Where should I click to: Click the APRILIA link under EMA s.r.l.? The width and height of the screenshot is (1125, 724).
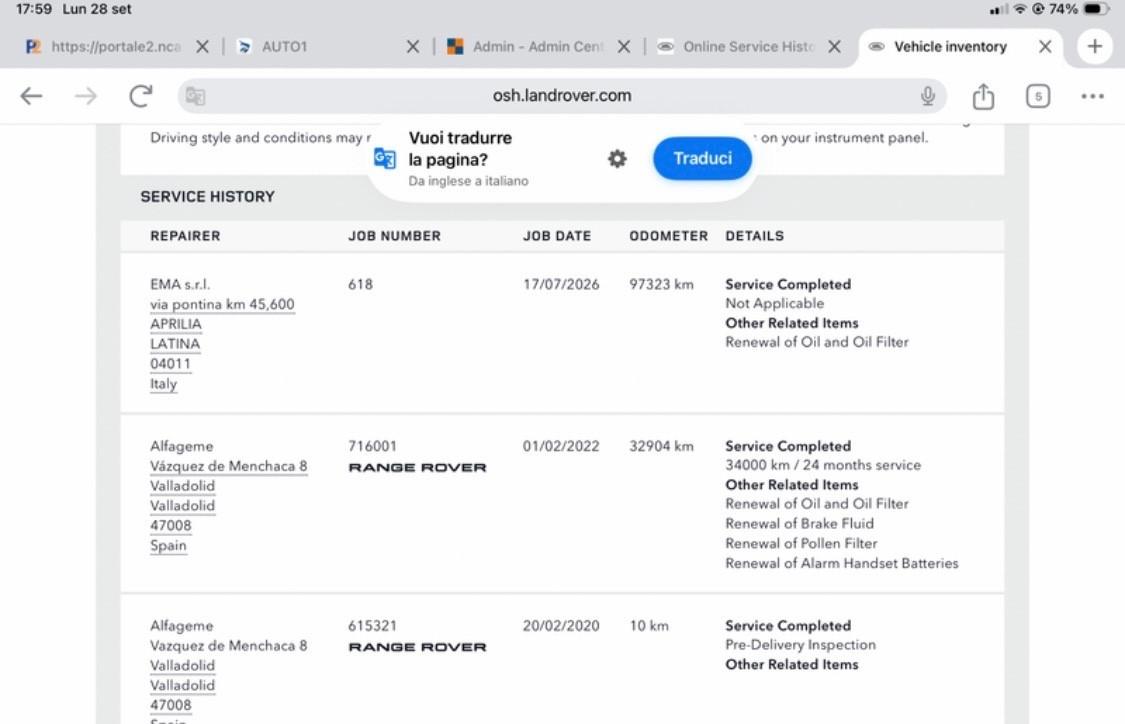pyautogui.click(x=176, y=324)
